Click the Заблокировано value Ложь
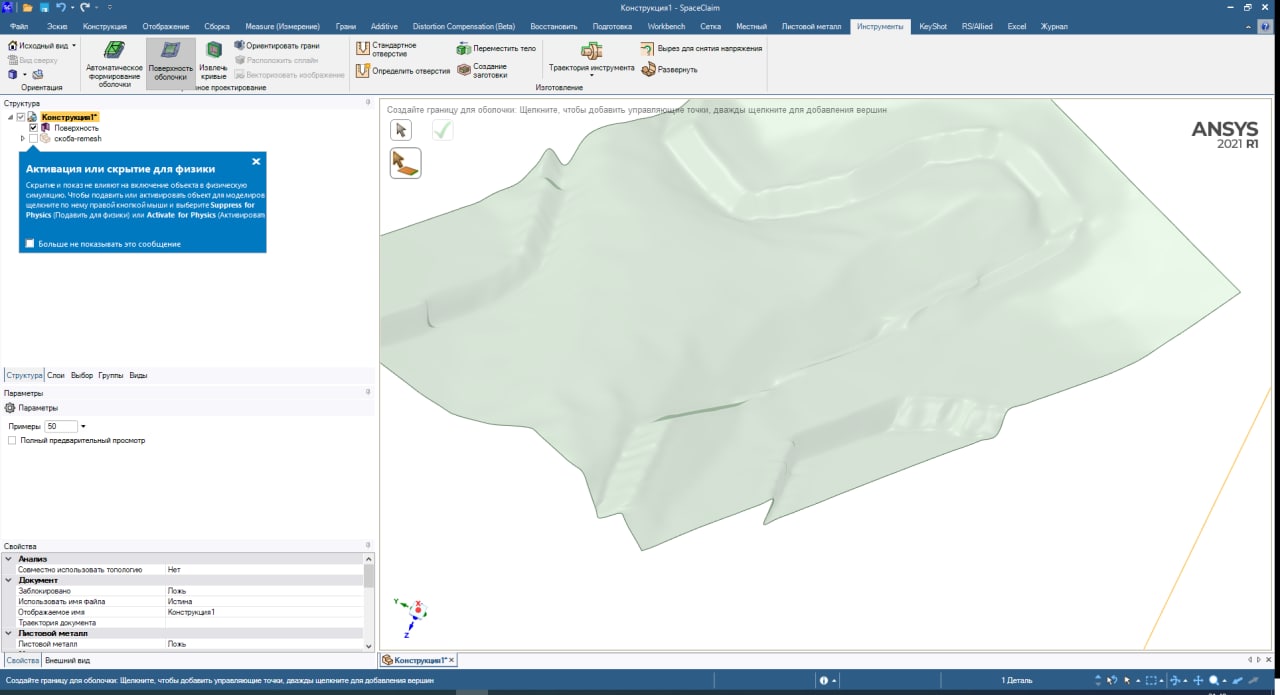The image size is (1280, 695). click(177, 591)
